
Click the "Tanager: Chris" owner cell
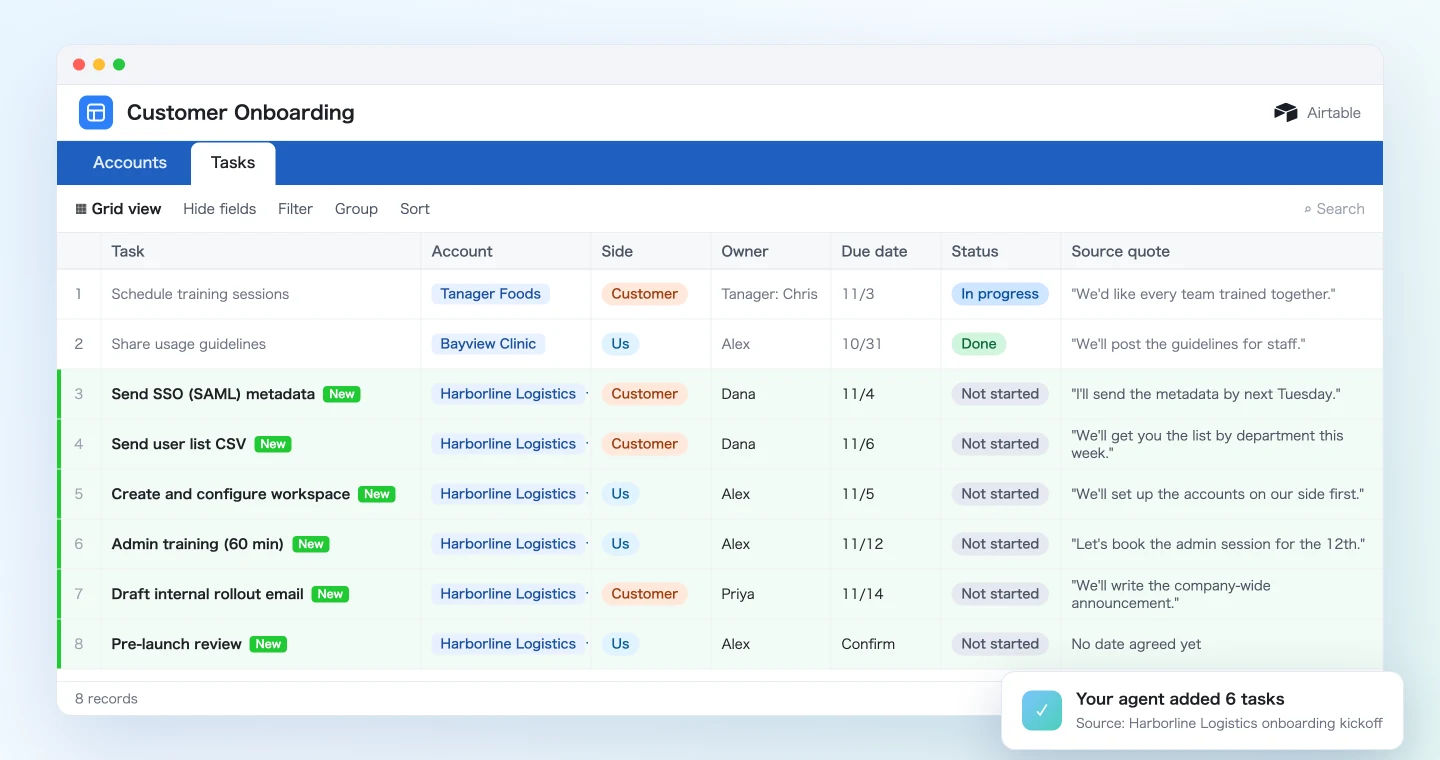[771, 294]
